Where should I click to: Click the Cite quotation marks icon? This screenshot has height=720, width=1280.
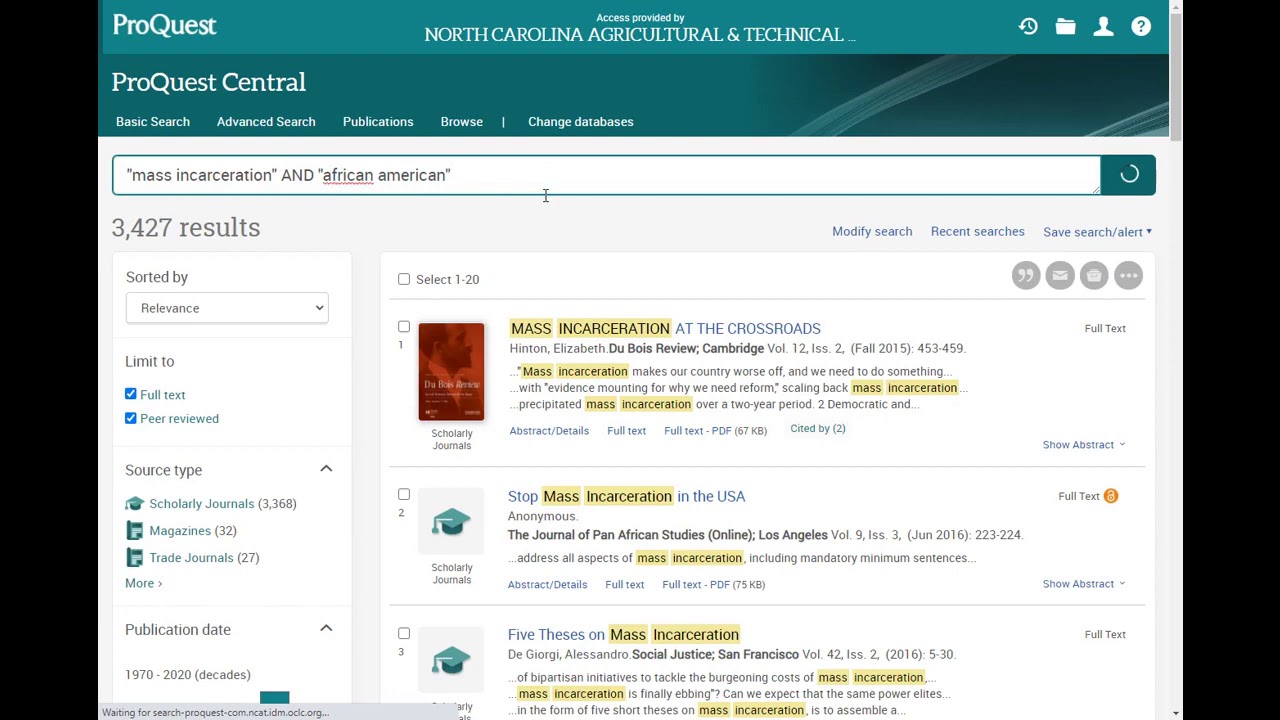(x=1026, y=276)
